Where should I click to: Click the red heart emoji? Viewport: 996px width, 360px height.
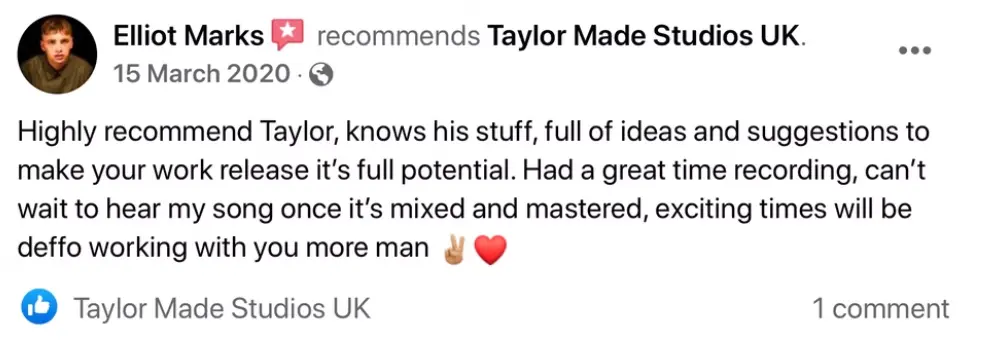490,250
